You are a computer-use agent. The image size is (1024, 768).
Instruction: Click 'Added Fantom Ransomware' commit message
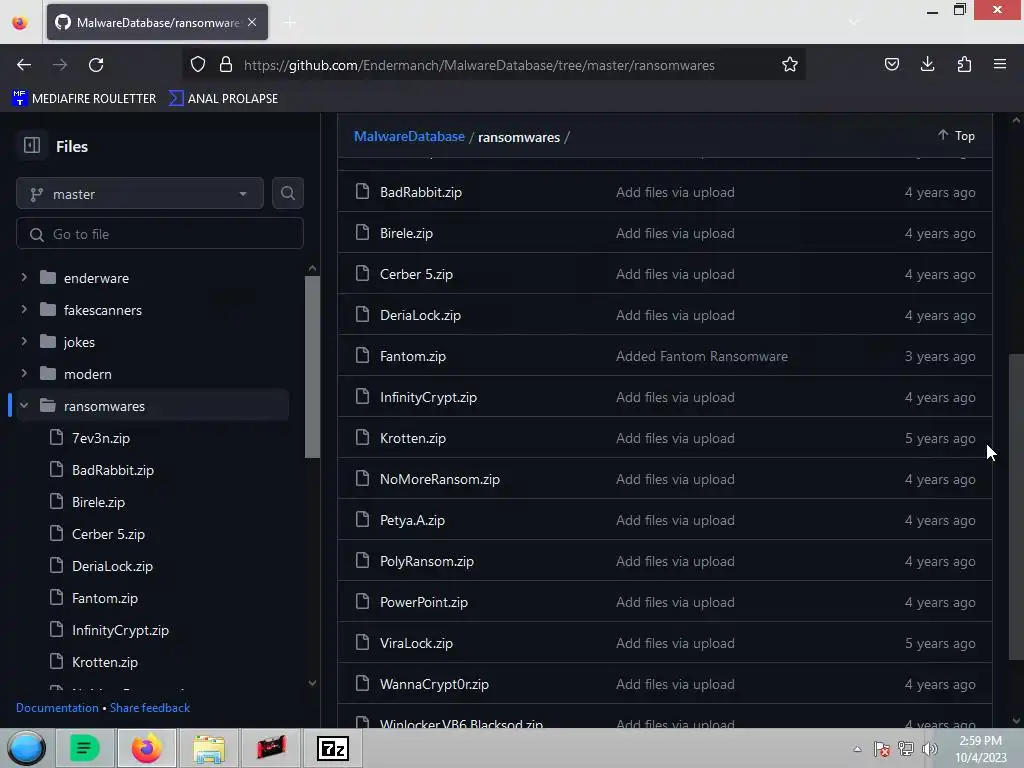[701, 357]
